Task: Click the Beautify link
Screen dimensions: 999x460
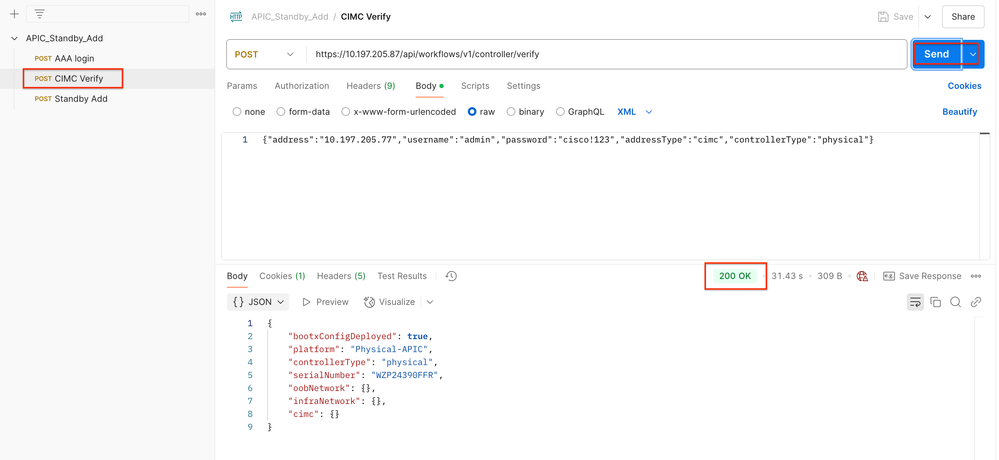Action: pyautogui.click(x=959, y=111)
